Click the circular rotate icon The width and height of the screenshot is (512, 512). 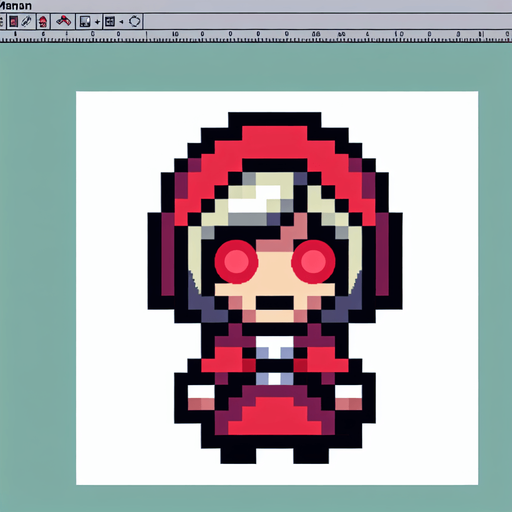(135, 21)
